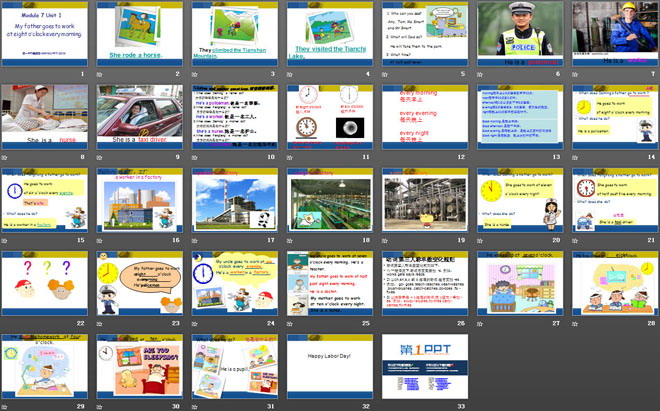Select slide 21 with the taxi driver cartoon
Screen dimensions: 660x411
615,200
